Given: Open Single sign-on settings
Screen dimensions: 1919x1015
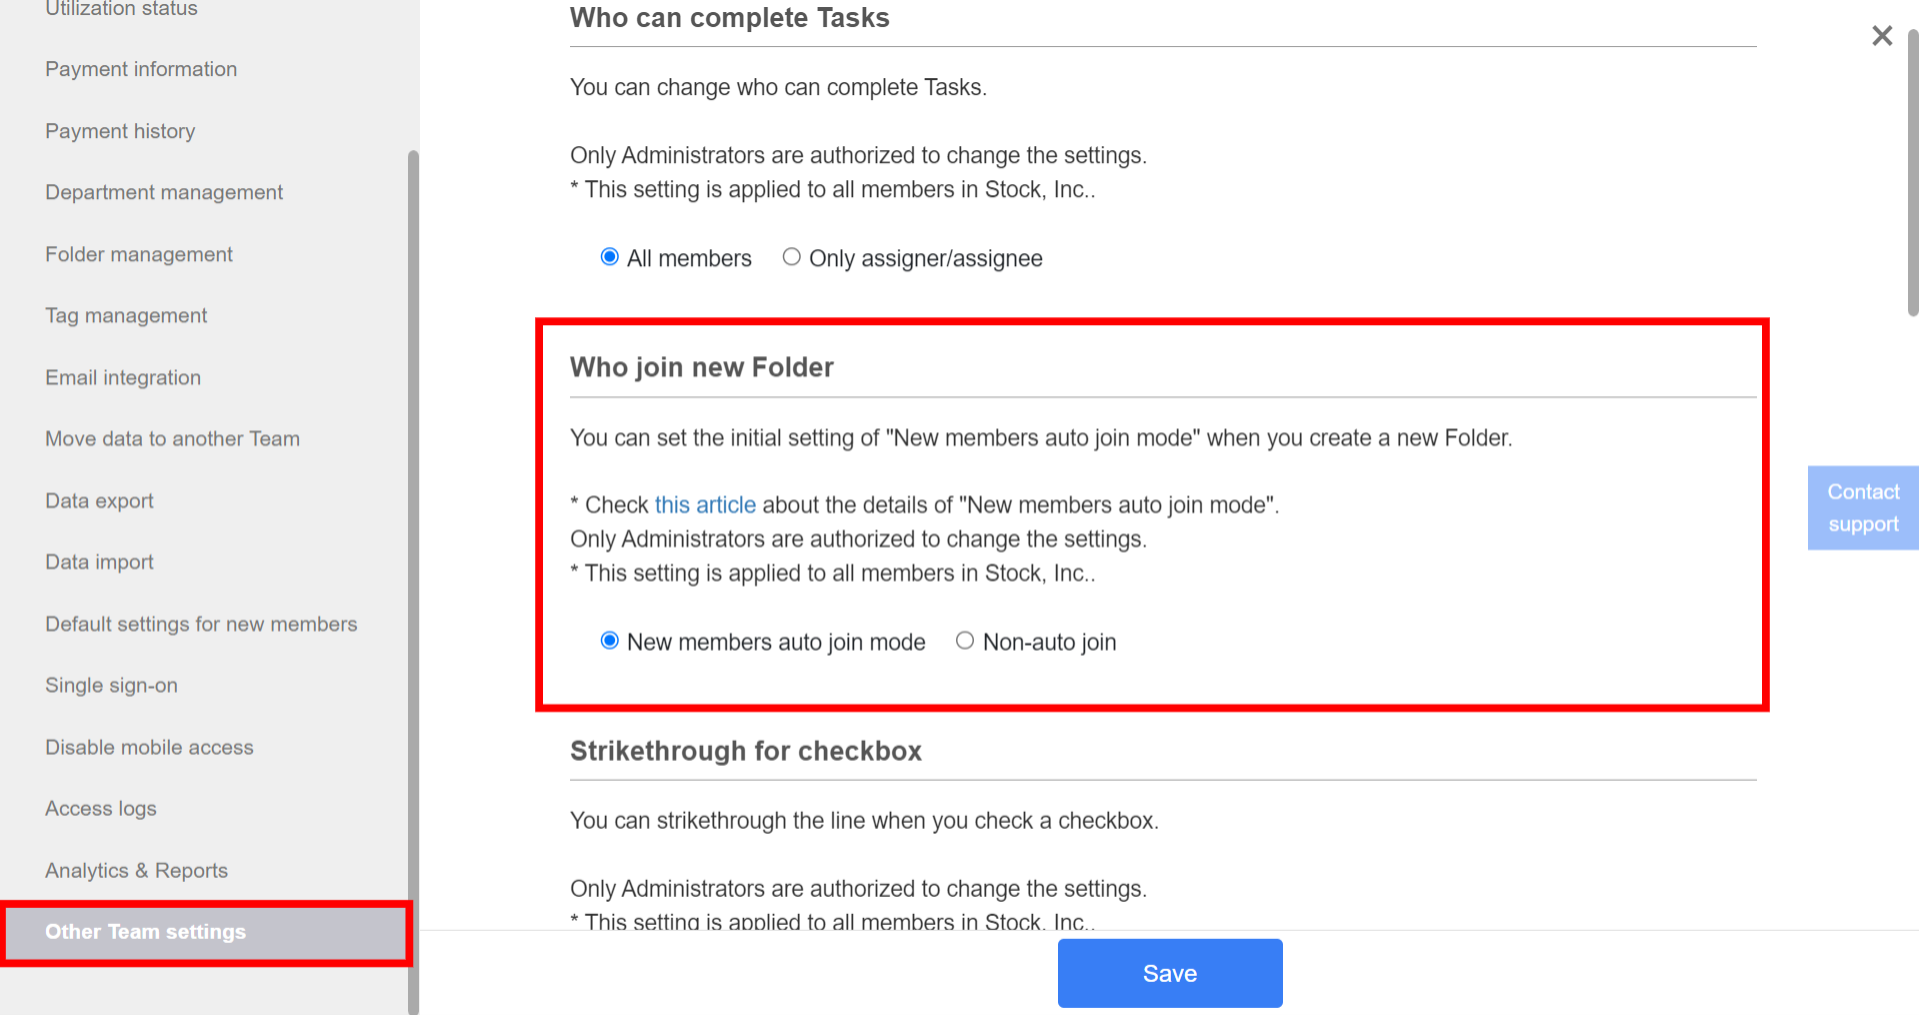Looking at the screenshot, I should click(111, 685).
